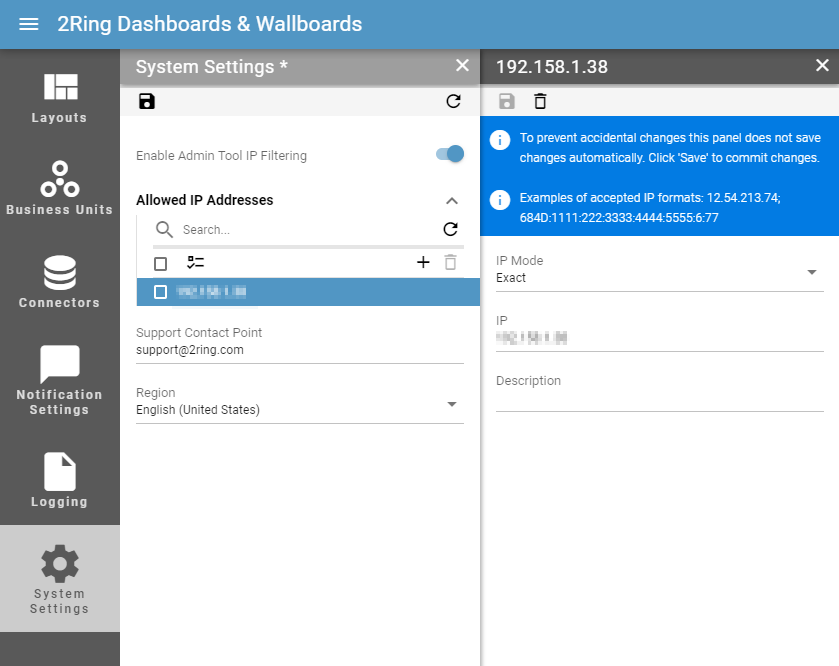This screenshot has width=839, height=666.
Task: Save the System Settings panel
Action: pos(147,101)
